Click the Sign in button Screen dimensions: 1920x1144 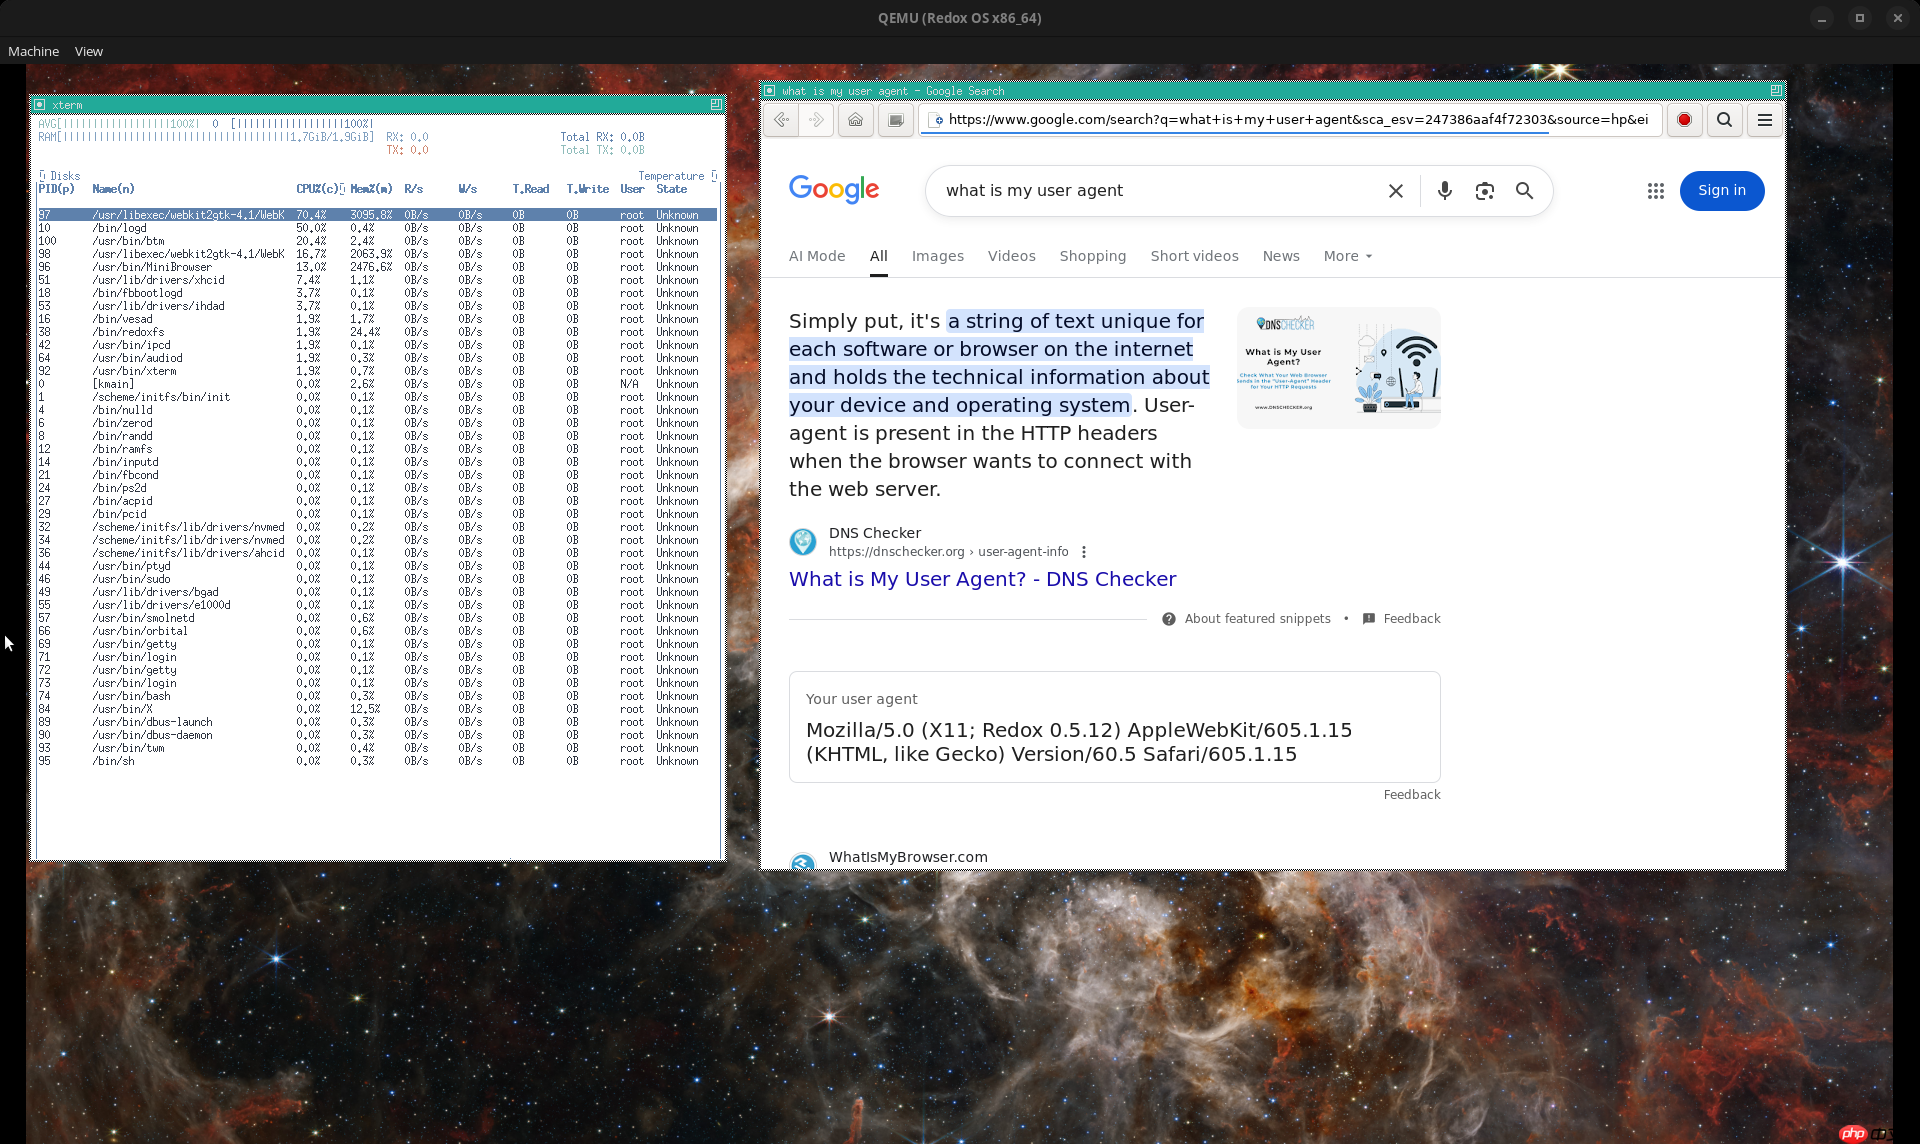tap(1721, 190)
